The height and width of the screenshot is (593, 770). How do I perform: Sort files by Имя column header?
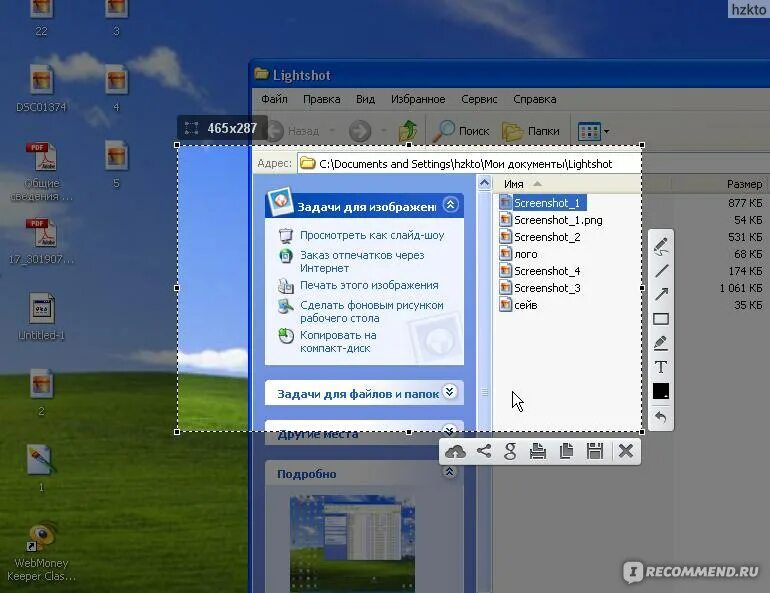514,184
